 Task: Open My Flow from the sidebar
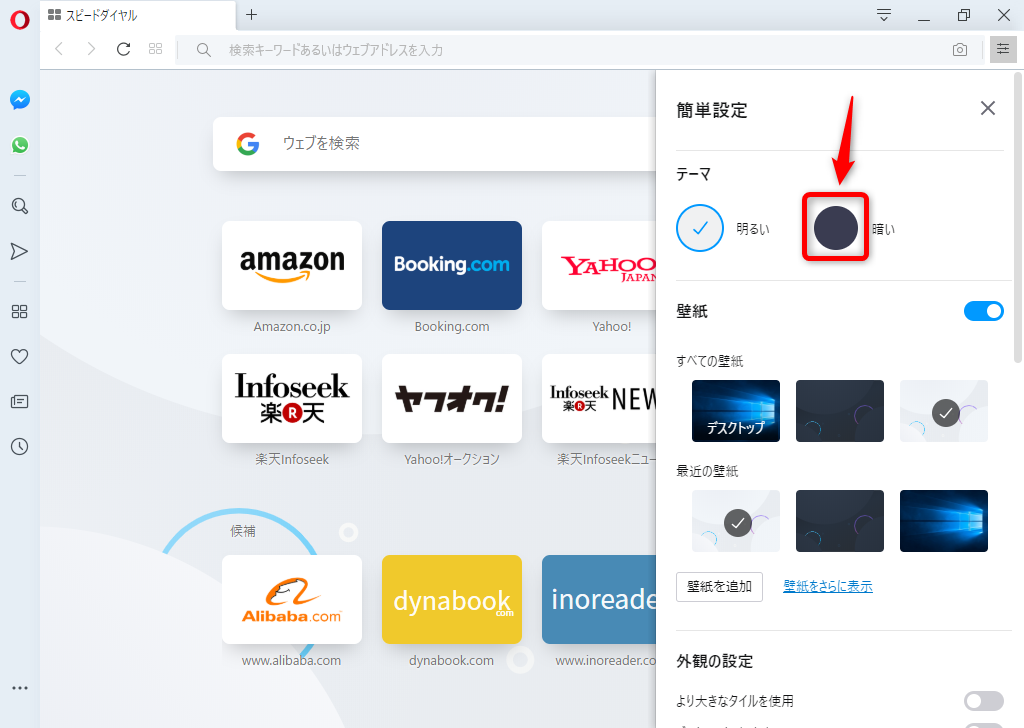pyautogui.click(x=19, y=251)
